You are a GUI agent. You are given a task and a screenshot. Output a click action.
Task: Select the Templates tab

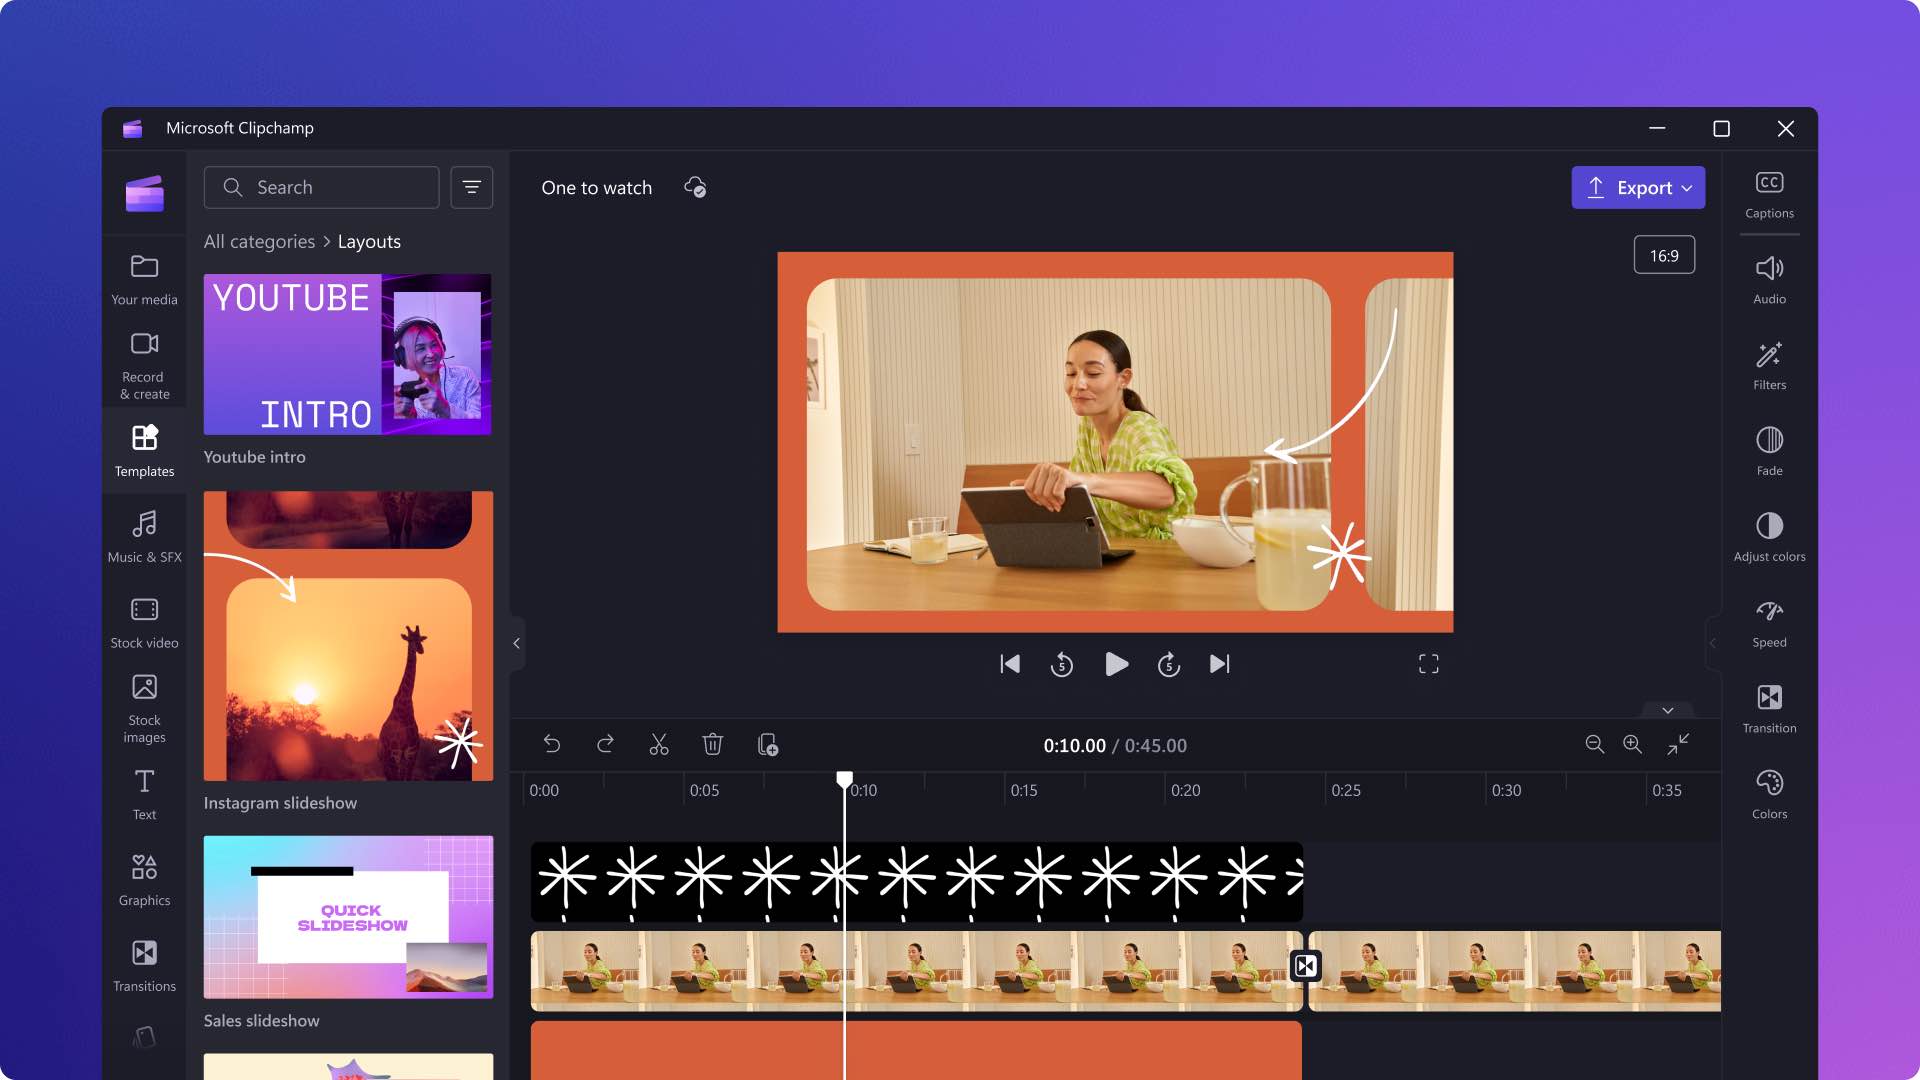(x=144, y=450)
